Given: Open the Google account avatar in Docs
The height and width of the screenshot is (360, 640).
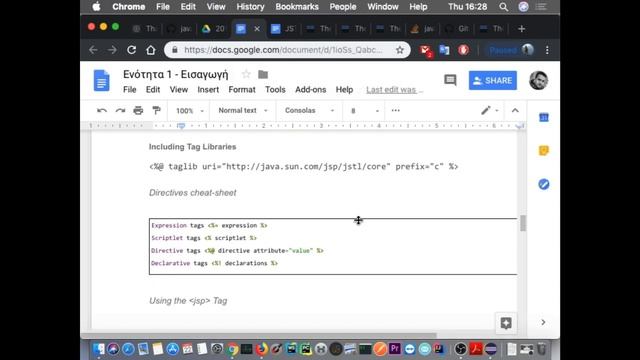Looking at the screenshot, I should click(x=538, y=80).
